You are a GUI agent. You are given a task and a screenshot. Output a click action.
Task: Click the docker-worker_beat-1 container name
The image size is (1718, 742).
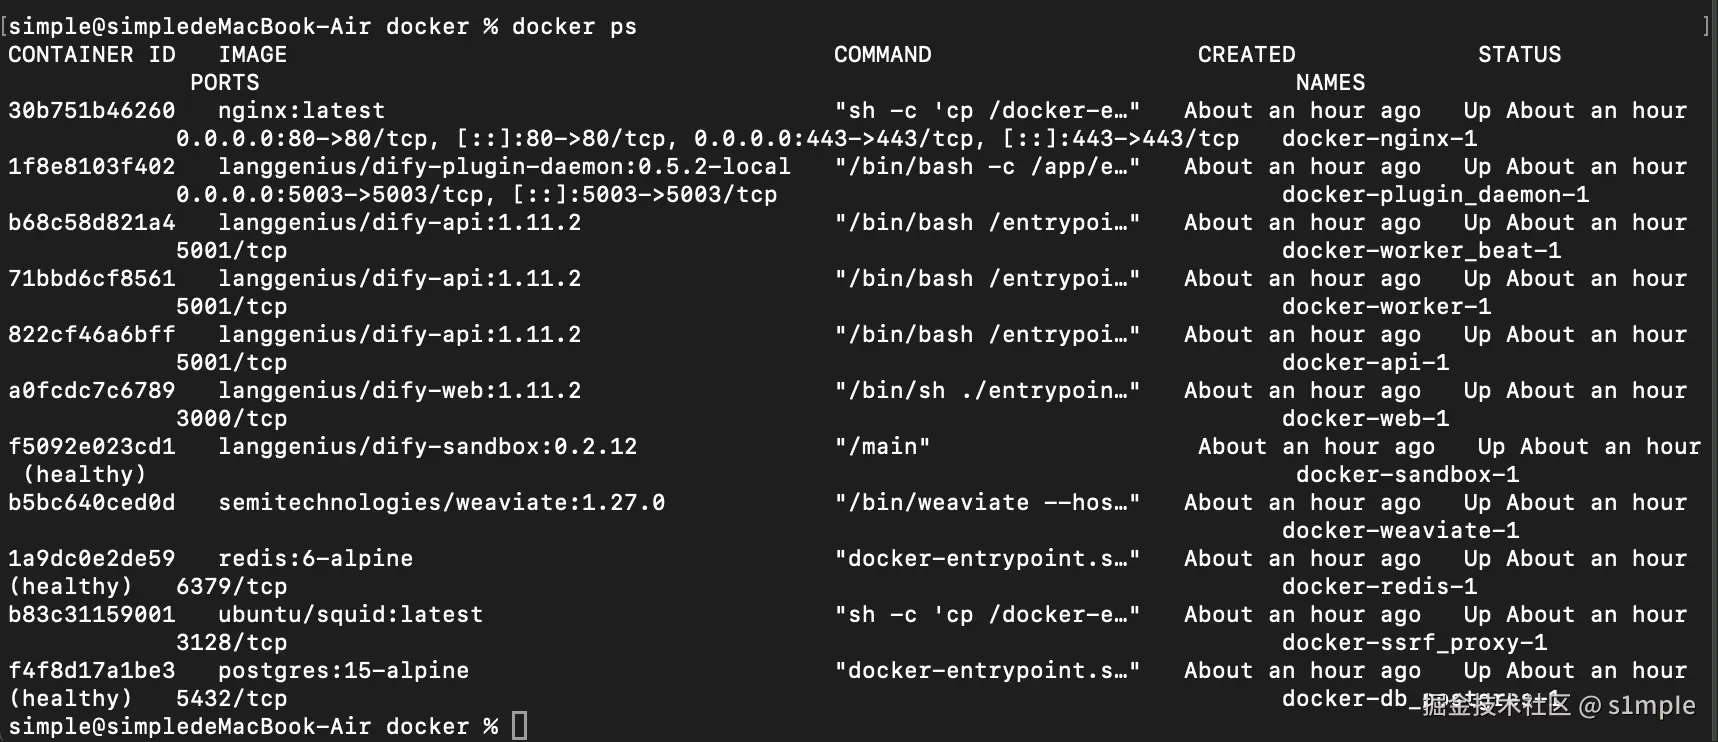click(x=1421, y=251)
